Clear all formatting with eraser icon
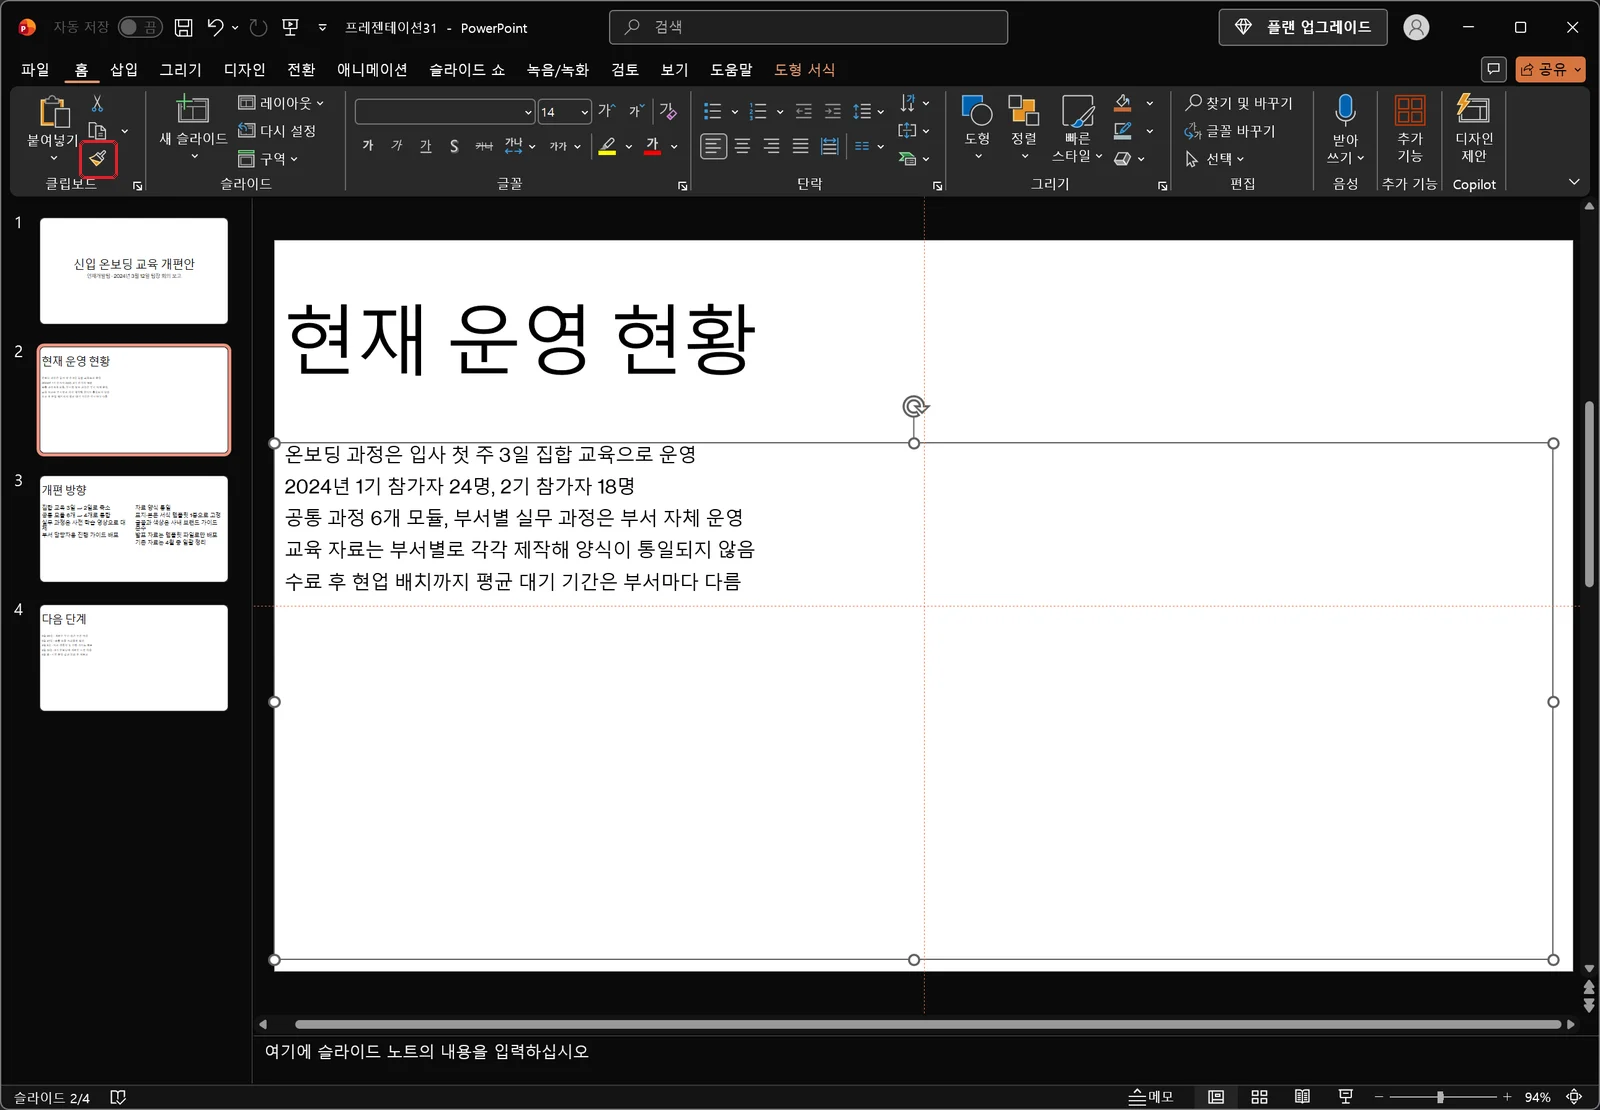Viewport: 1600px width, 1110px height. 668,111
